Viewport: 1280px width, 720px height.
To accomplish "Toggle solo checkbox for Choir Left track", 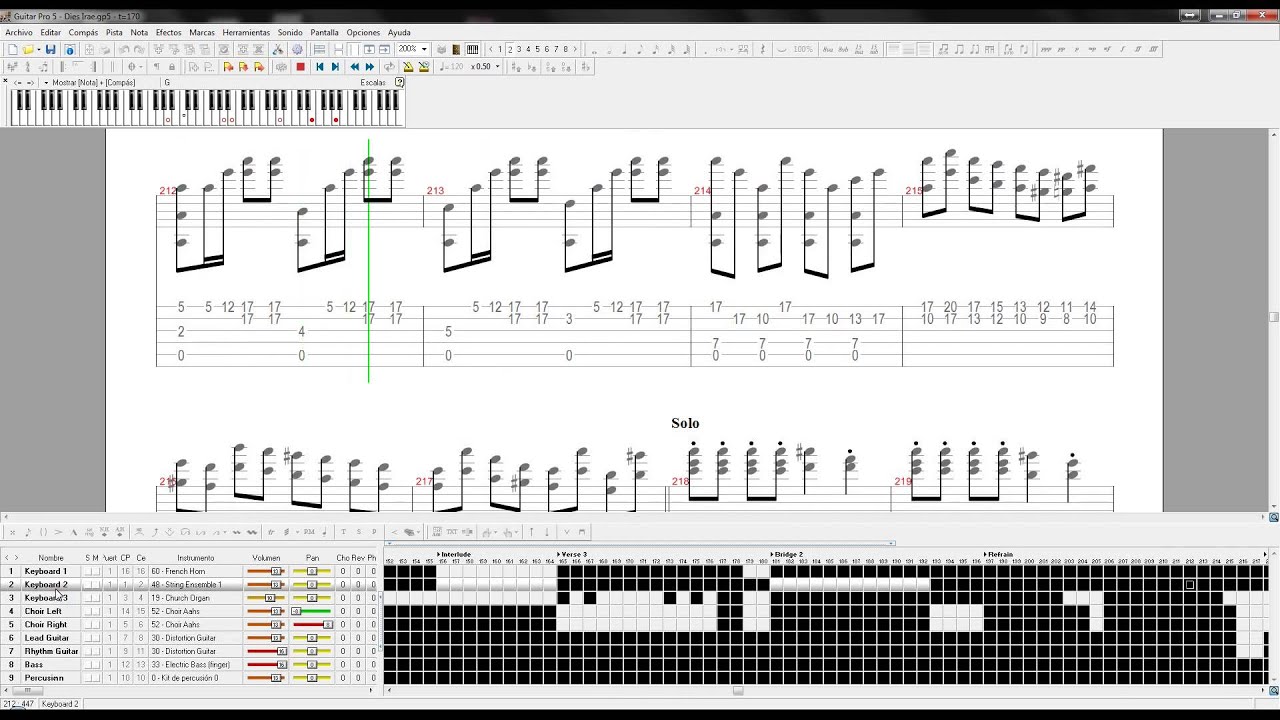I will [x=88, y=611].
